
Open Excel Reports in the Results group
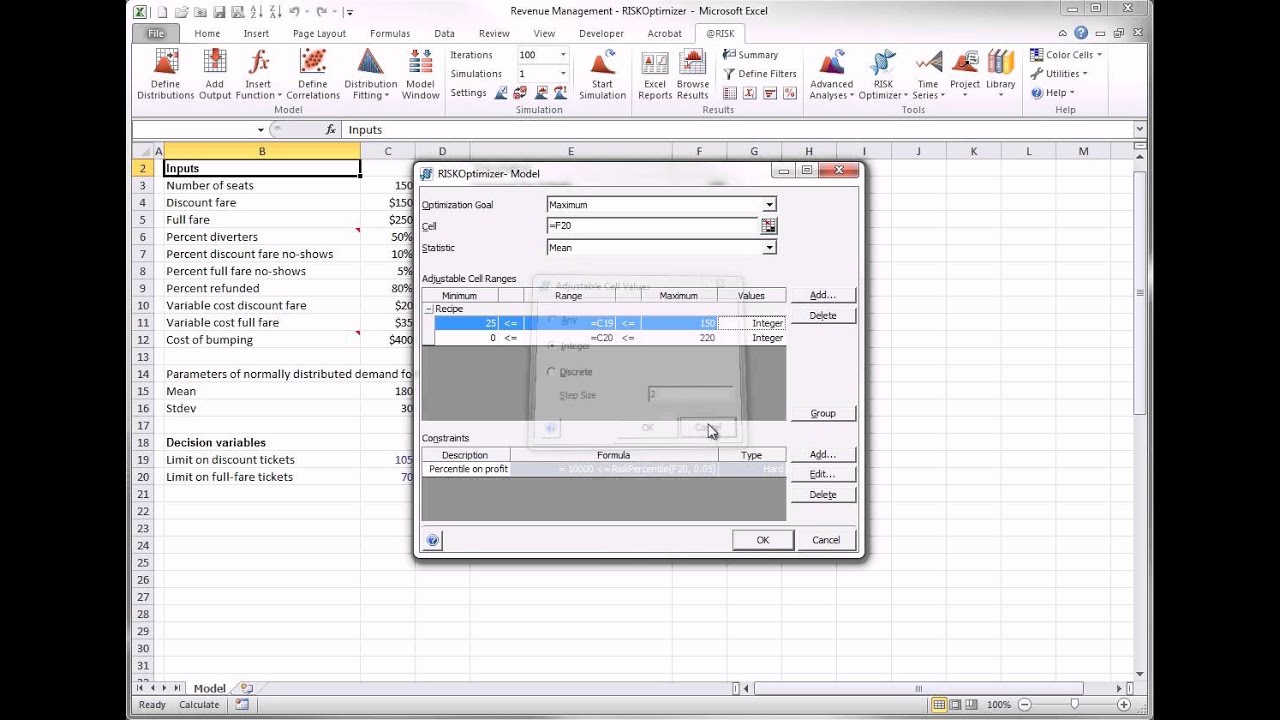coord(654,75)
